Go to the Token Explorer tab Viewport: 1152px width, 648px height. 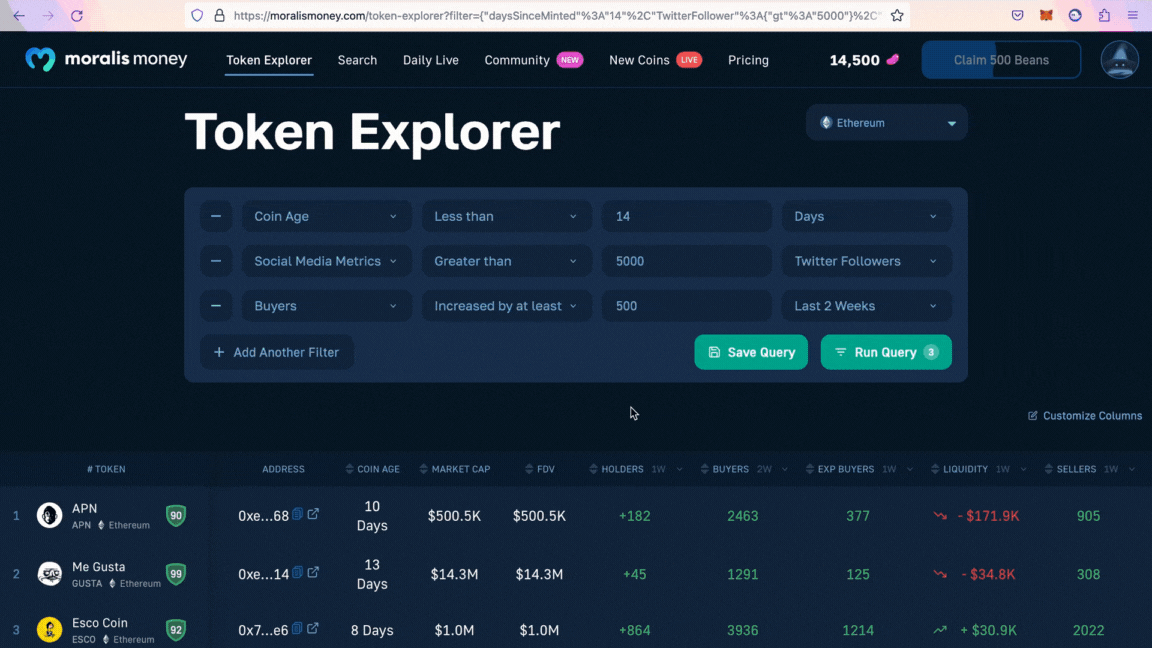(x=269, y=60)
